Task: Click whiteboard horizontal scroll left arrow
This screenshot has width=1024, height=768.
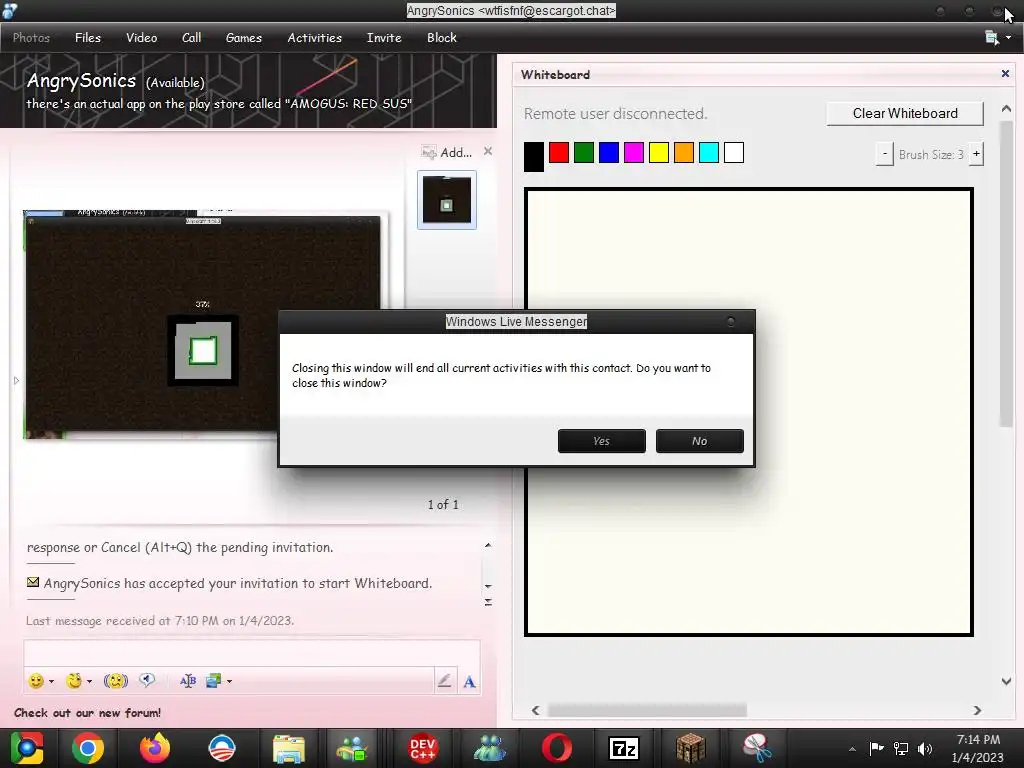Action: tap(536, 710)
